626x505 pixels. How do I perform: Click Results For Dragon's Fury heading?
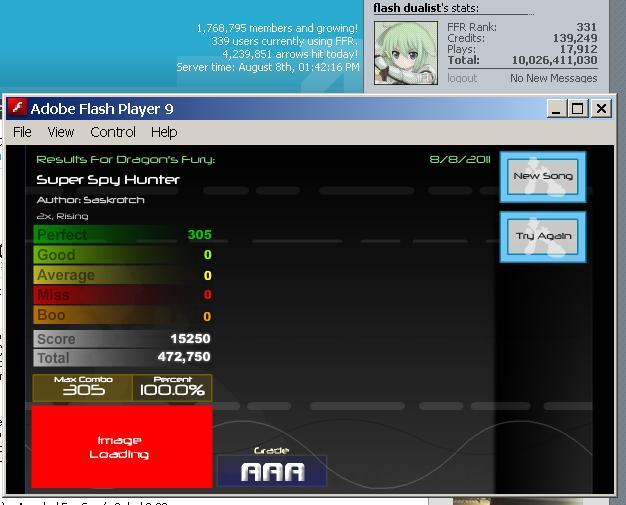(x=126, y=160)
